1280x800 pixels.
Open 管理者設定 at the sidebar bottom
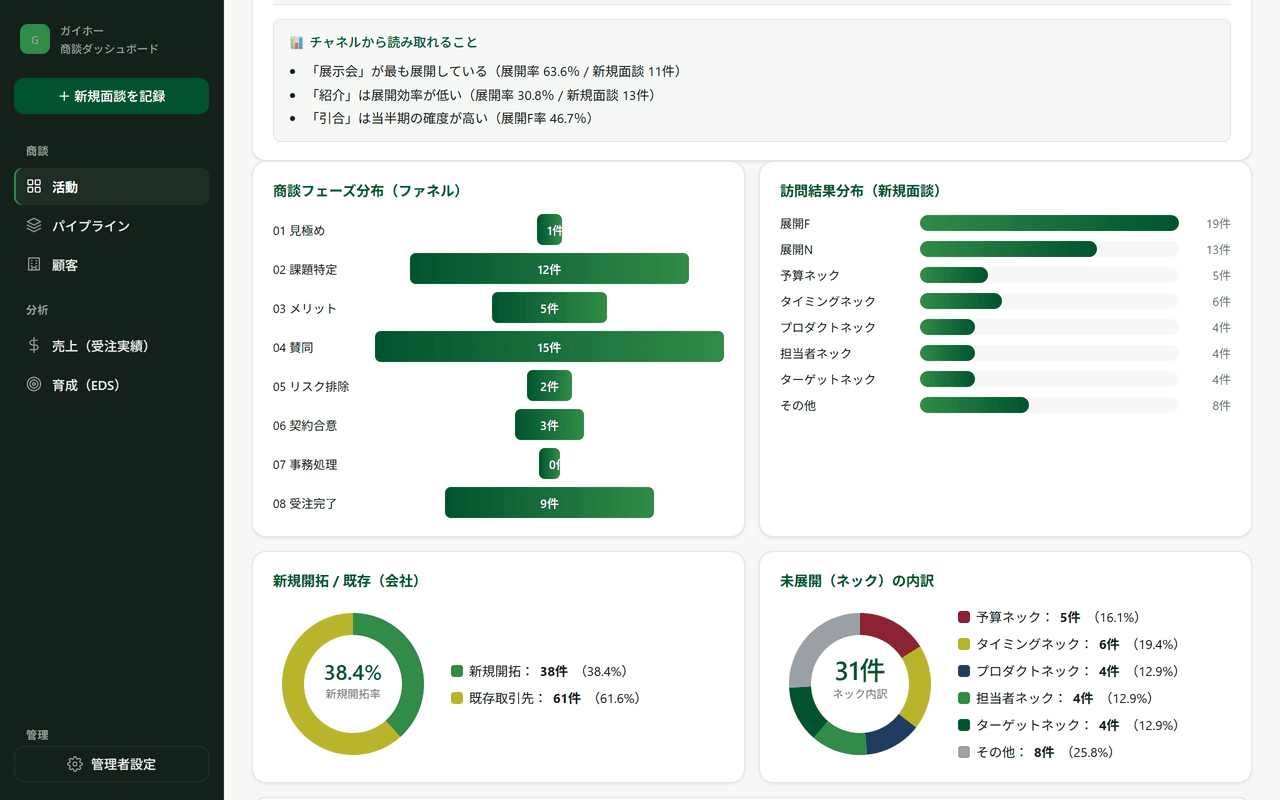point(111,764)
